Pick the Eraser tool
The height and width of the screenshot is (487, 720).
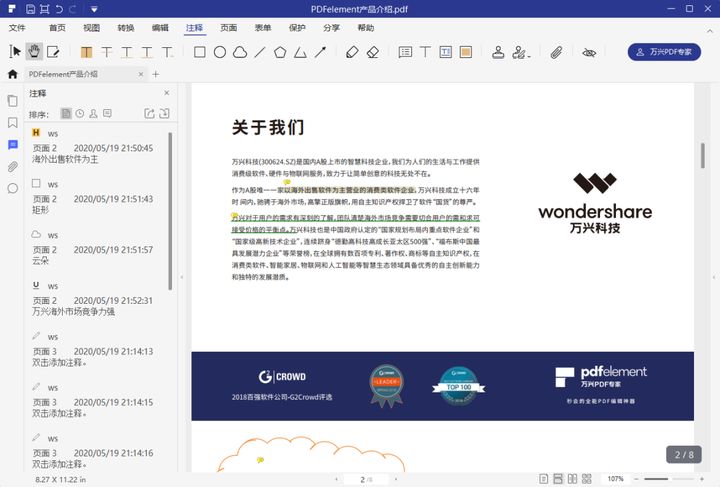pos(373,52)
